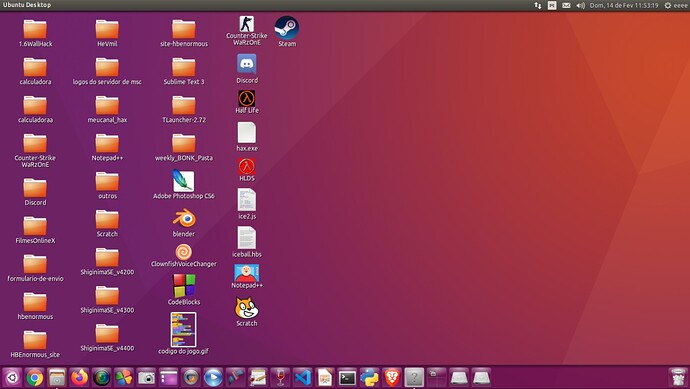Image resolution: width=690 pixels, height=389 pixels.
Task: Open the Files manager in the dock
Action: click(57, 378)
